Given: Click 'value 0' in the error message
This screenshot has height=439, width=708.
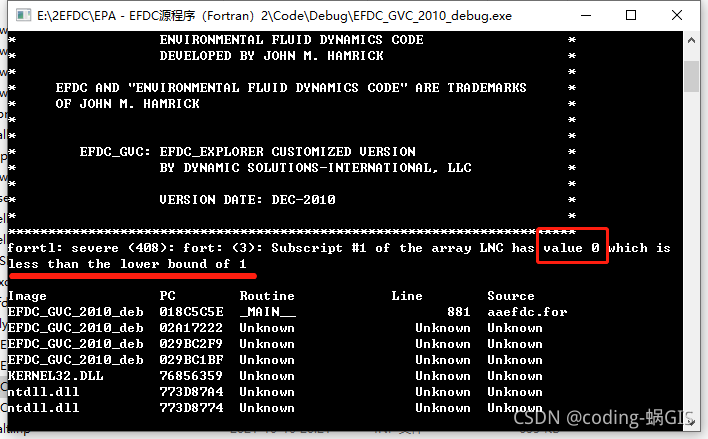Looking at the screenshot, I should pyautogui.click(x=571, y=248).
